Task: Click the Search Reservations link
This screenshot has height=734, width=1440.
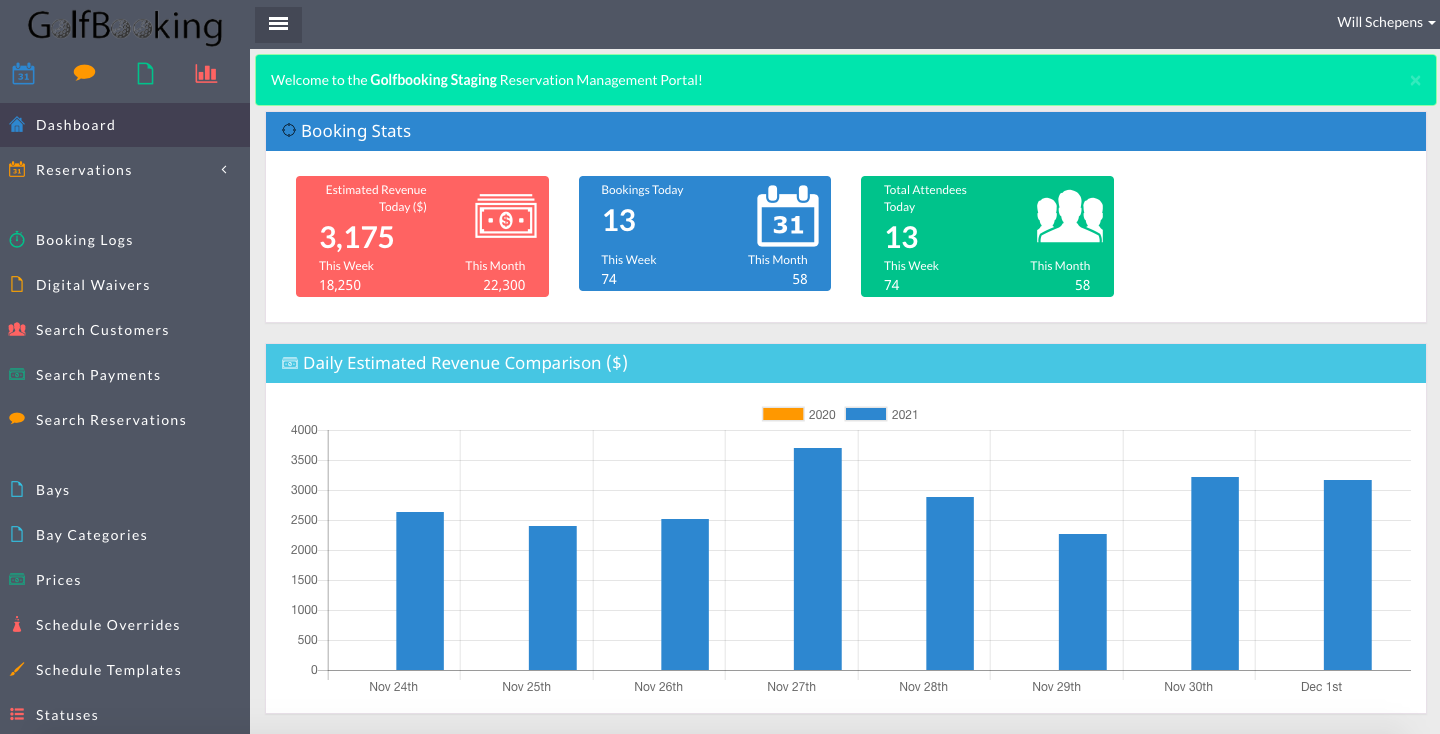Action: click(111, 419)
